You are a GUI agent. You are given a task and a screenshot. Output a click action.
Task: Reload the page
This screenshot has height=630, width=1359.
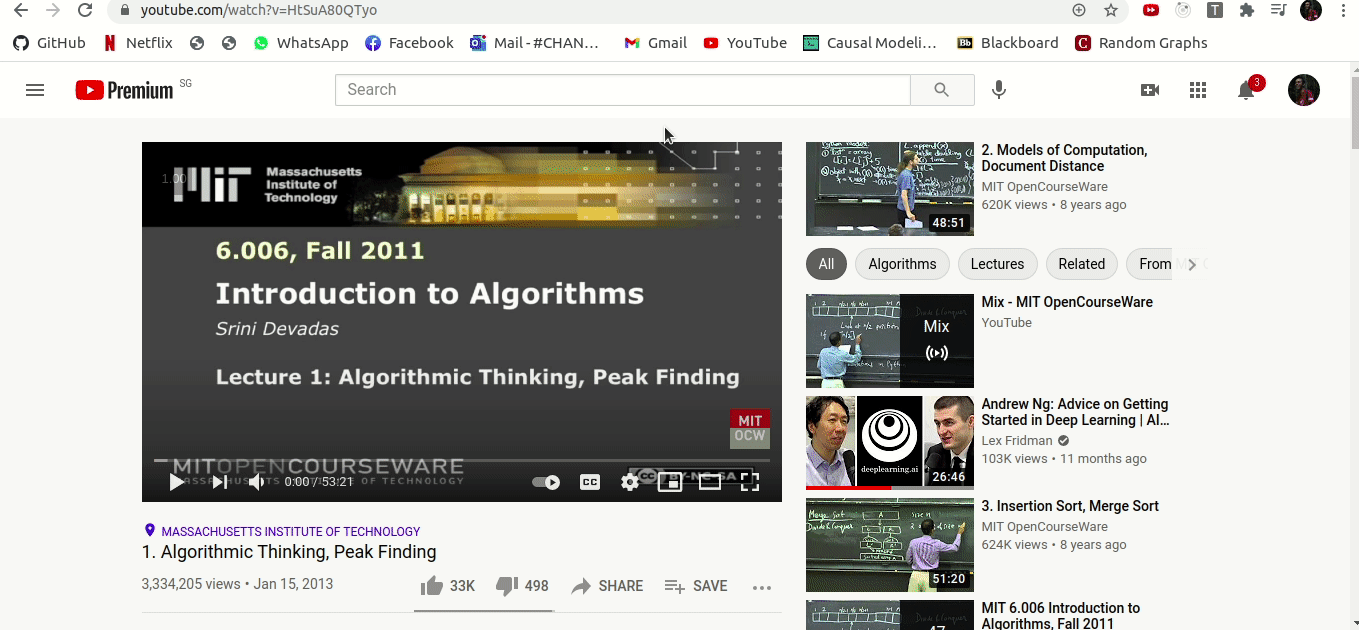point(85,10)
